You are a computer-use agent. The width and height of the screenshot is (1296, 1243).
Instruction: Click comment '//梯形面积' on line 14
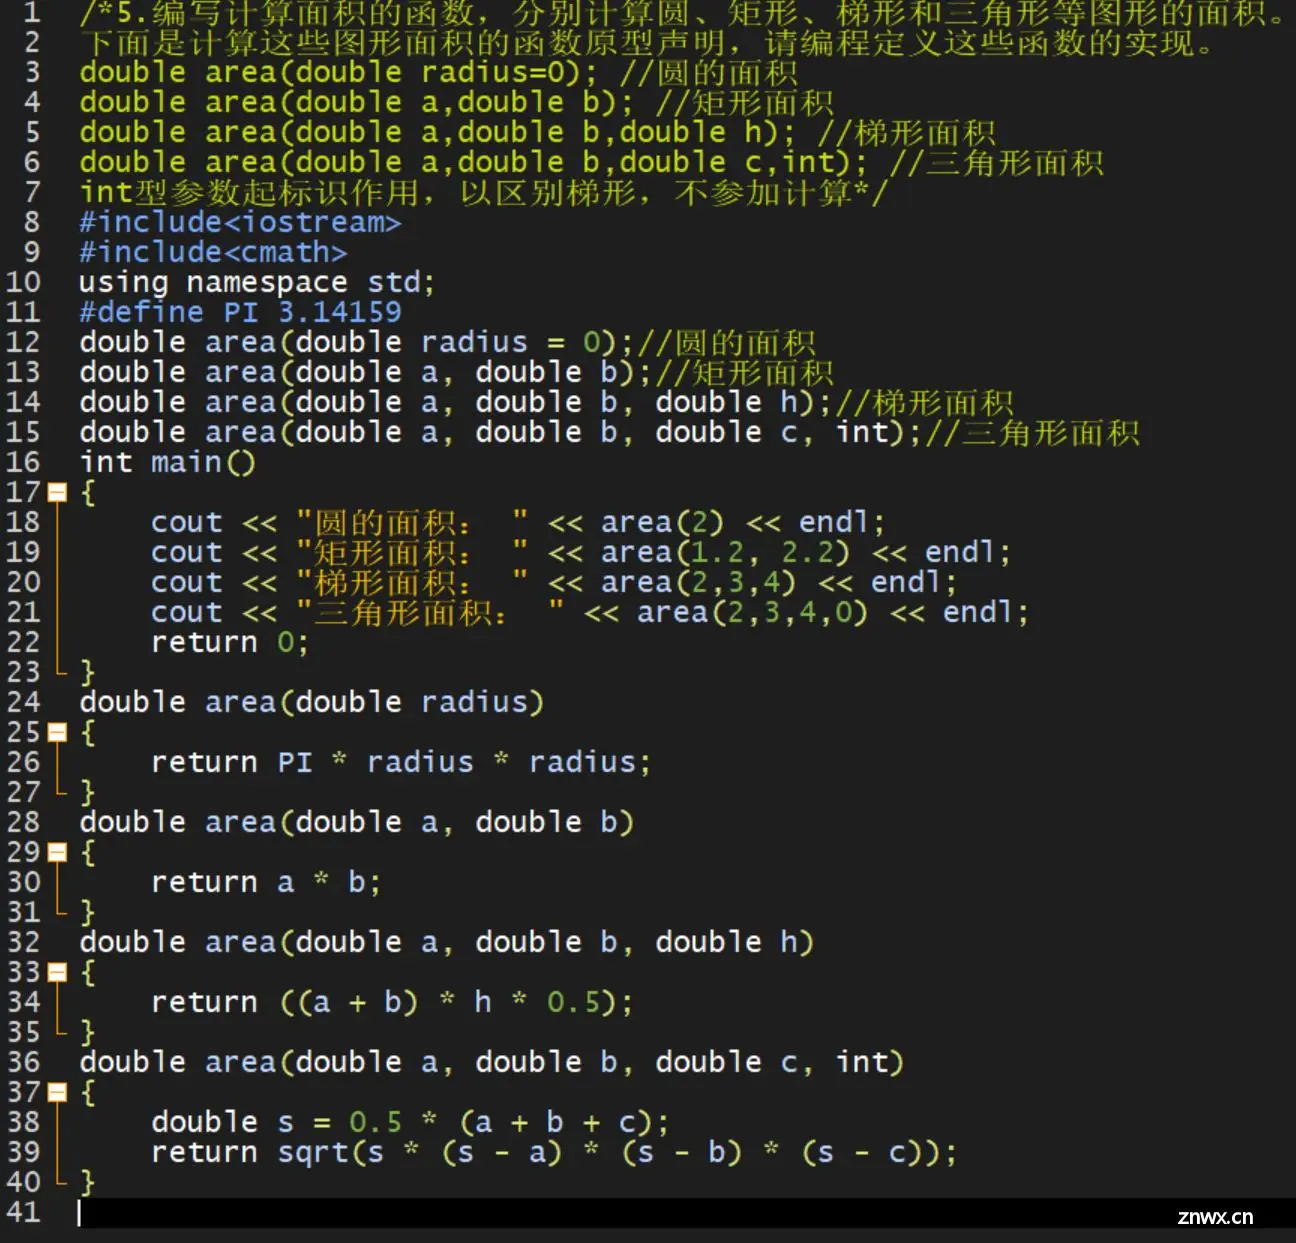point(925,402)
